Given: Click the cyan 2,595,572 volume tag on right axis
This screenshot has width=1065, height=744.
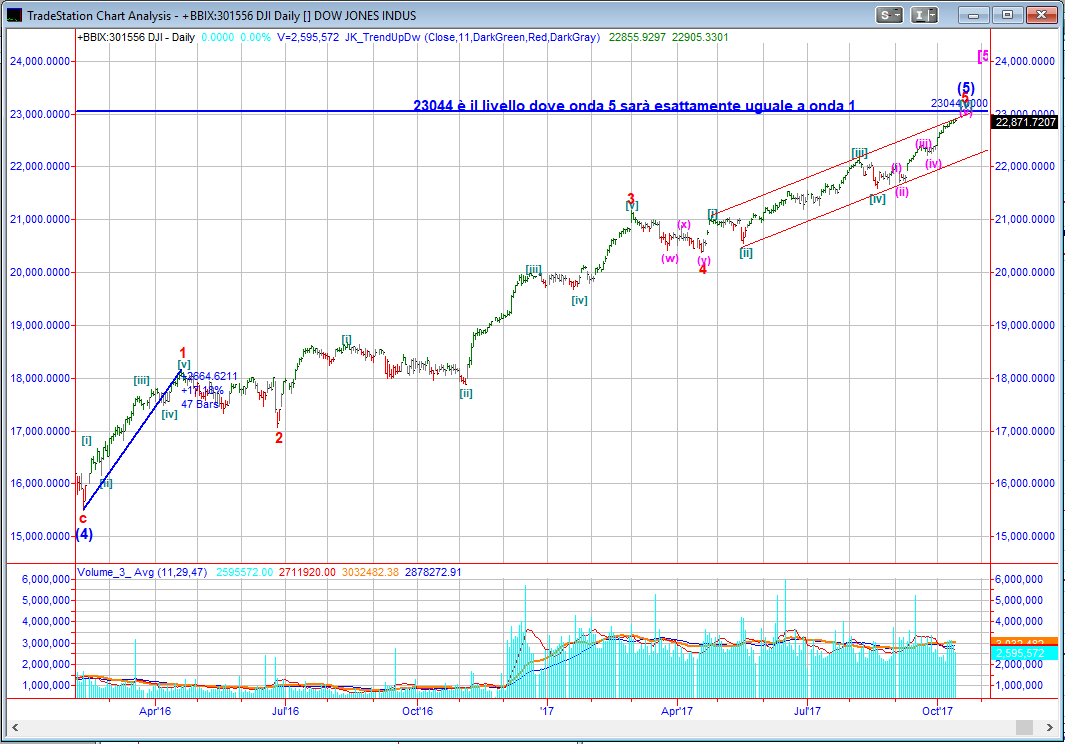Looking at the screenshot, I should point(1026,653).
